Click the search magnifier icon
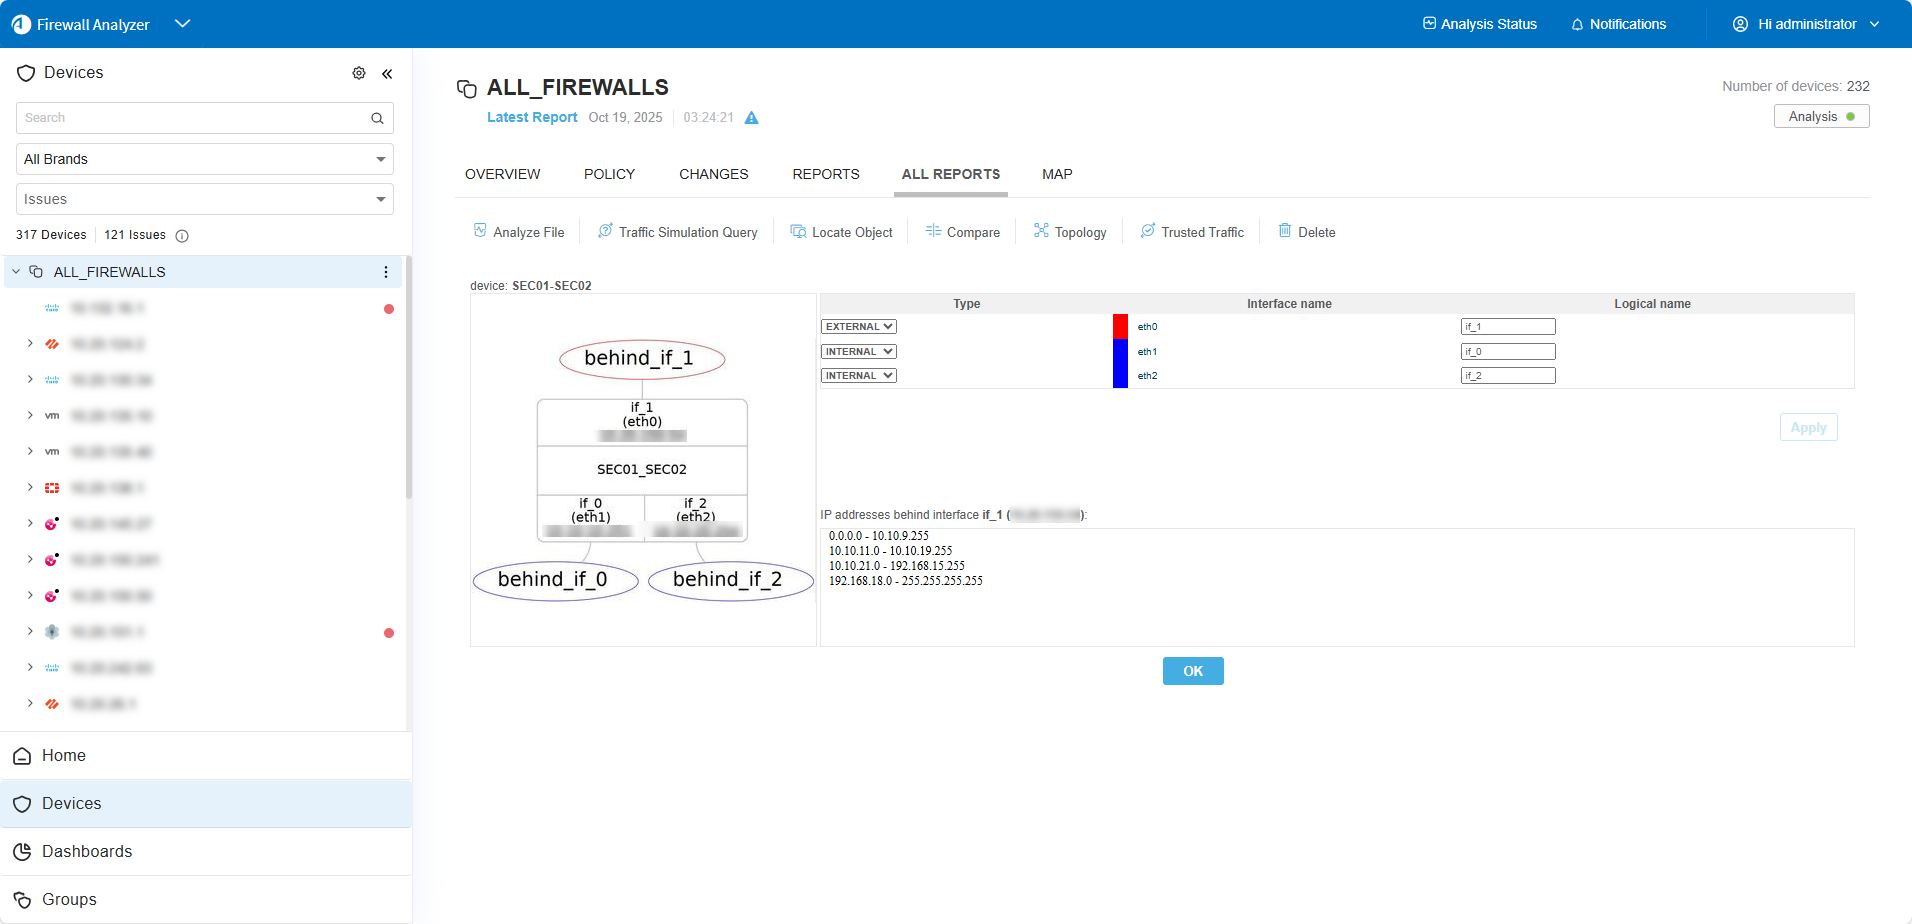 (377, 118)
